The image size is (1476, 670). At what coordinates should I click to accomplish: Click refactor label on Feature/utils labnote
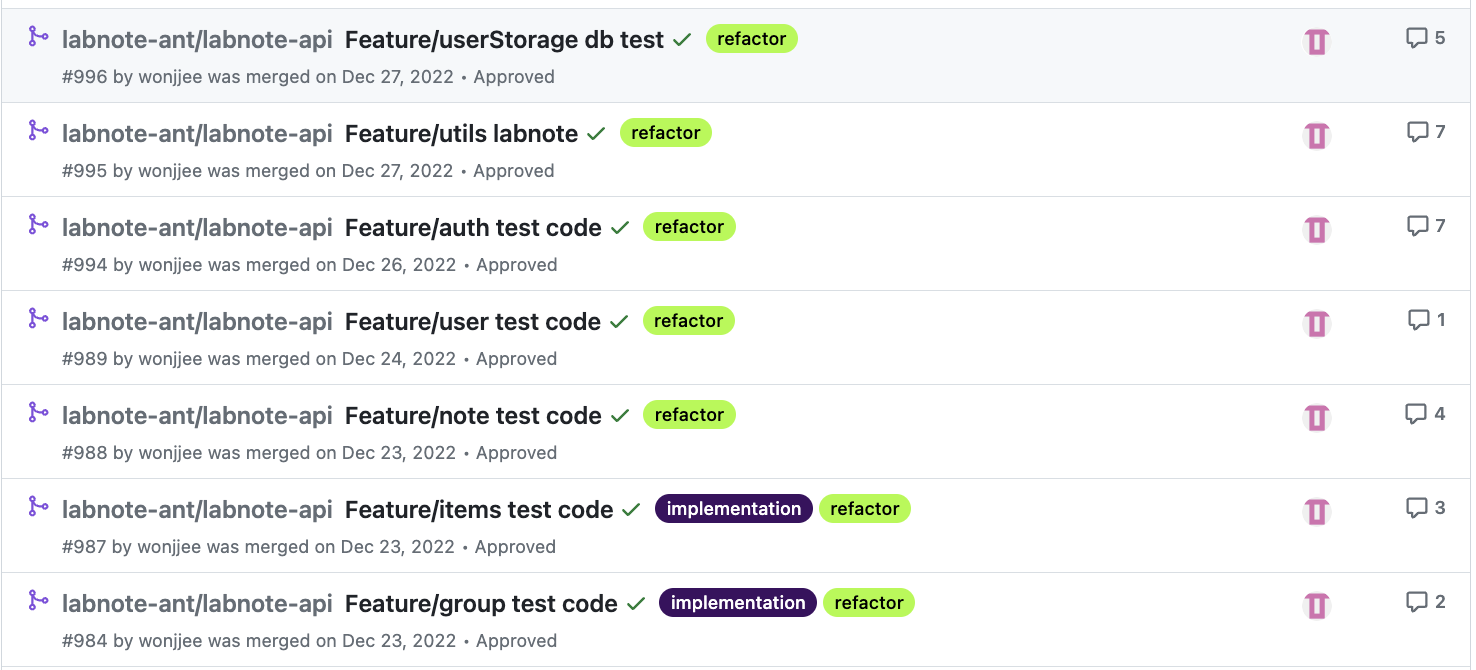(666, 133)
